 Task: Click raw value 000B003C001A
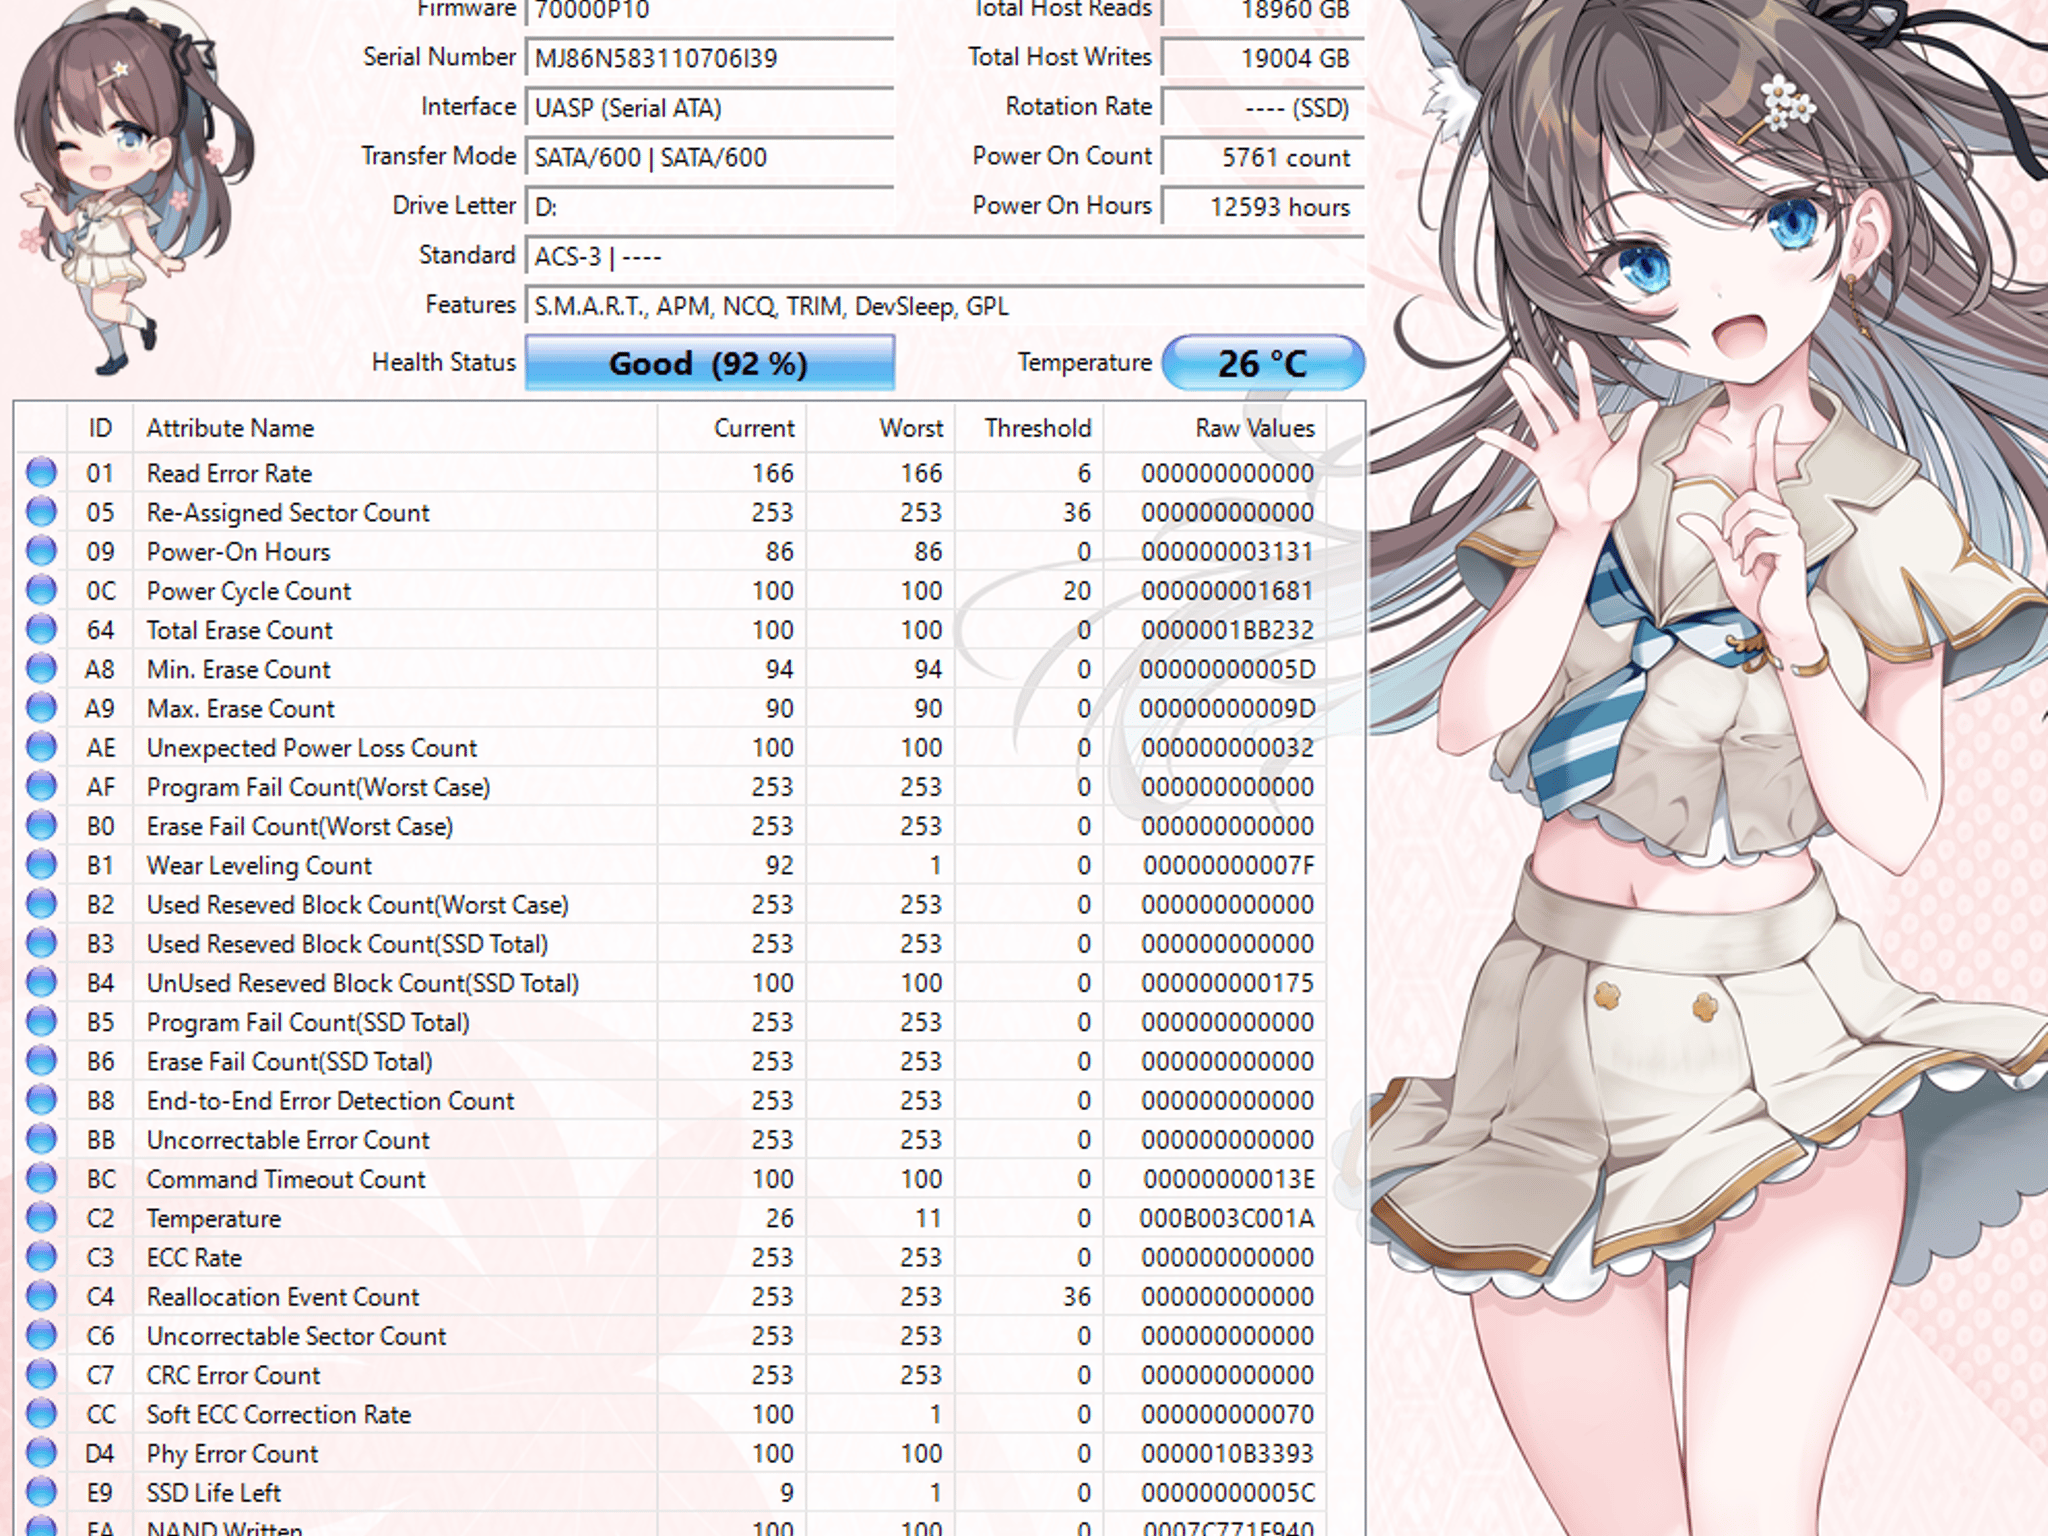click(x=1227, y=1218)
